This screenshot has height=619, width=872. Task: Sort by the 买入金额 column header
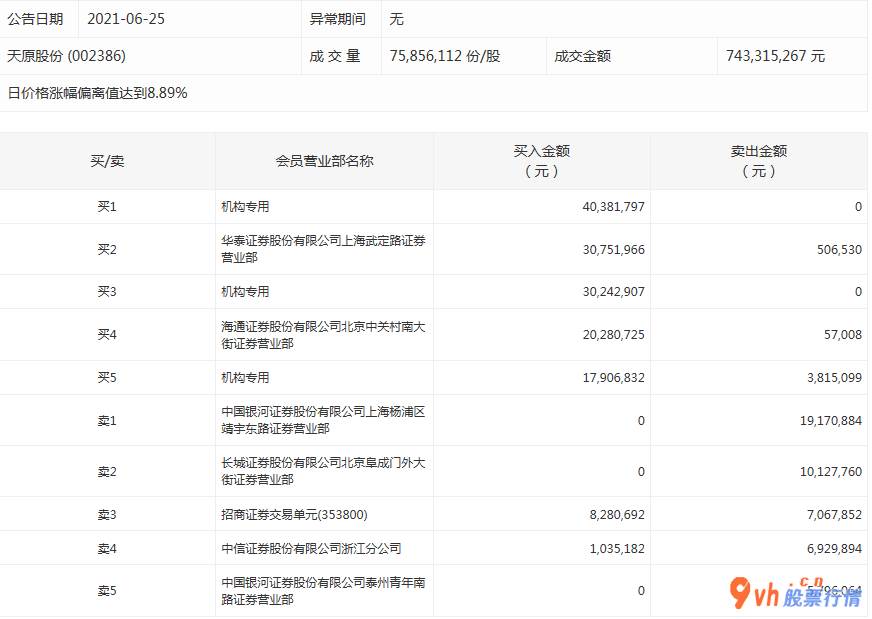(x=541, y=161)
